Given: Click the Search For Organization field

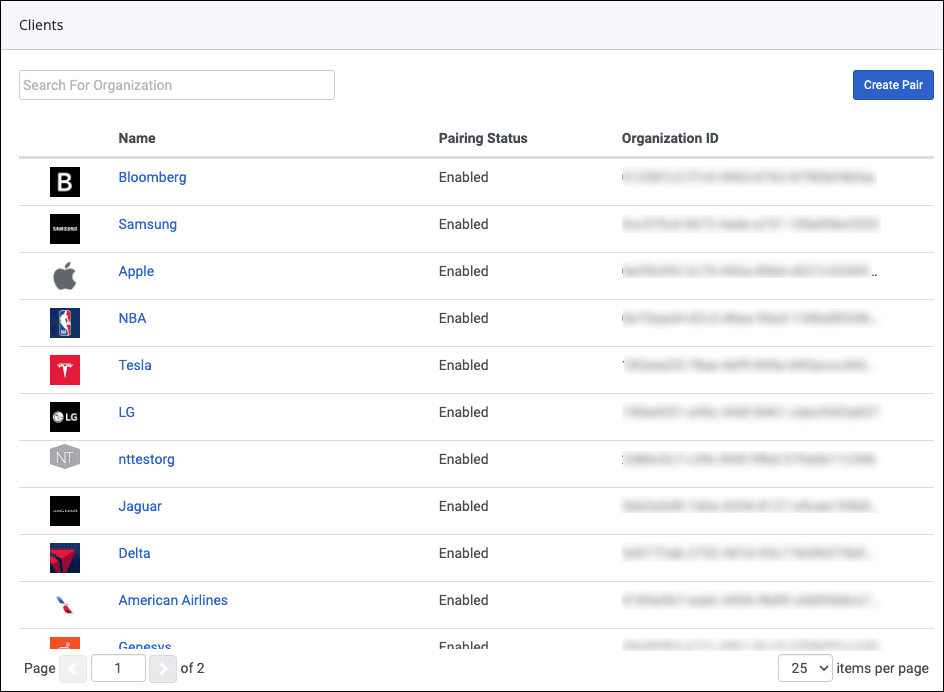Looking at the screenshot, I should 176,85.
